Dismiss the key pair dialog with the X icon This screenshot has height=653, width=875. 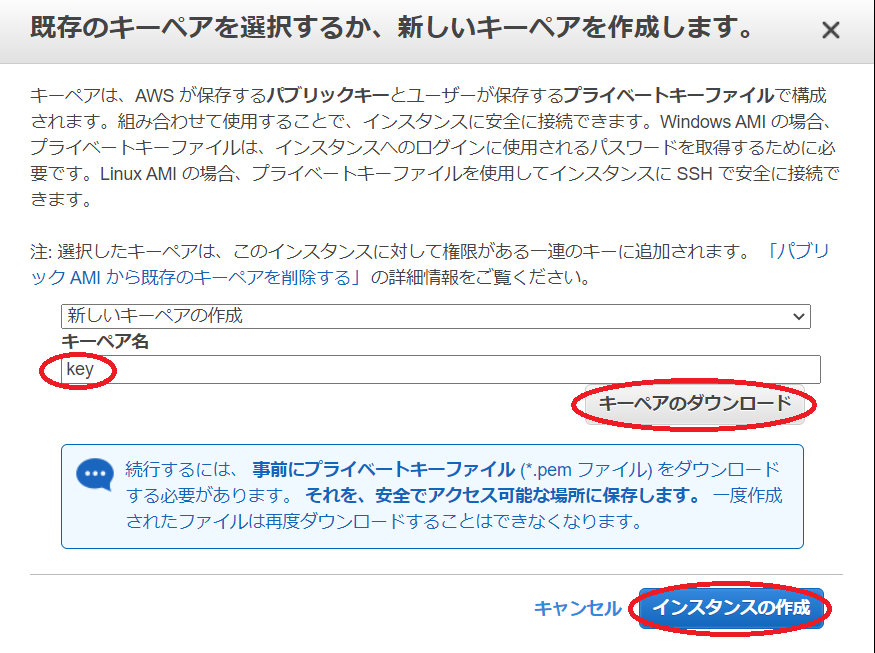(830, 29)
